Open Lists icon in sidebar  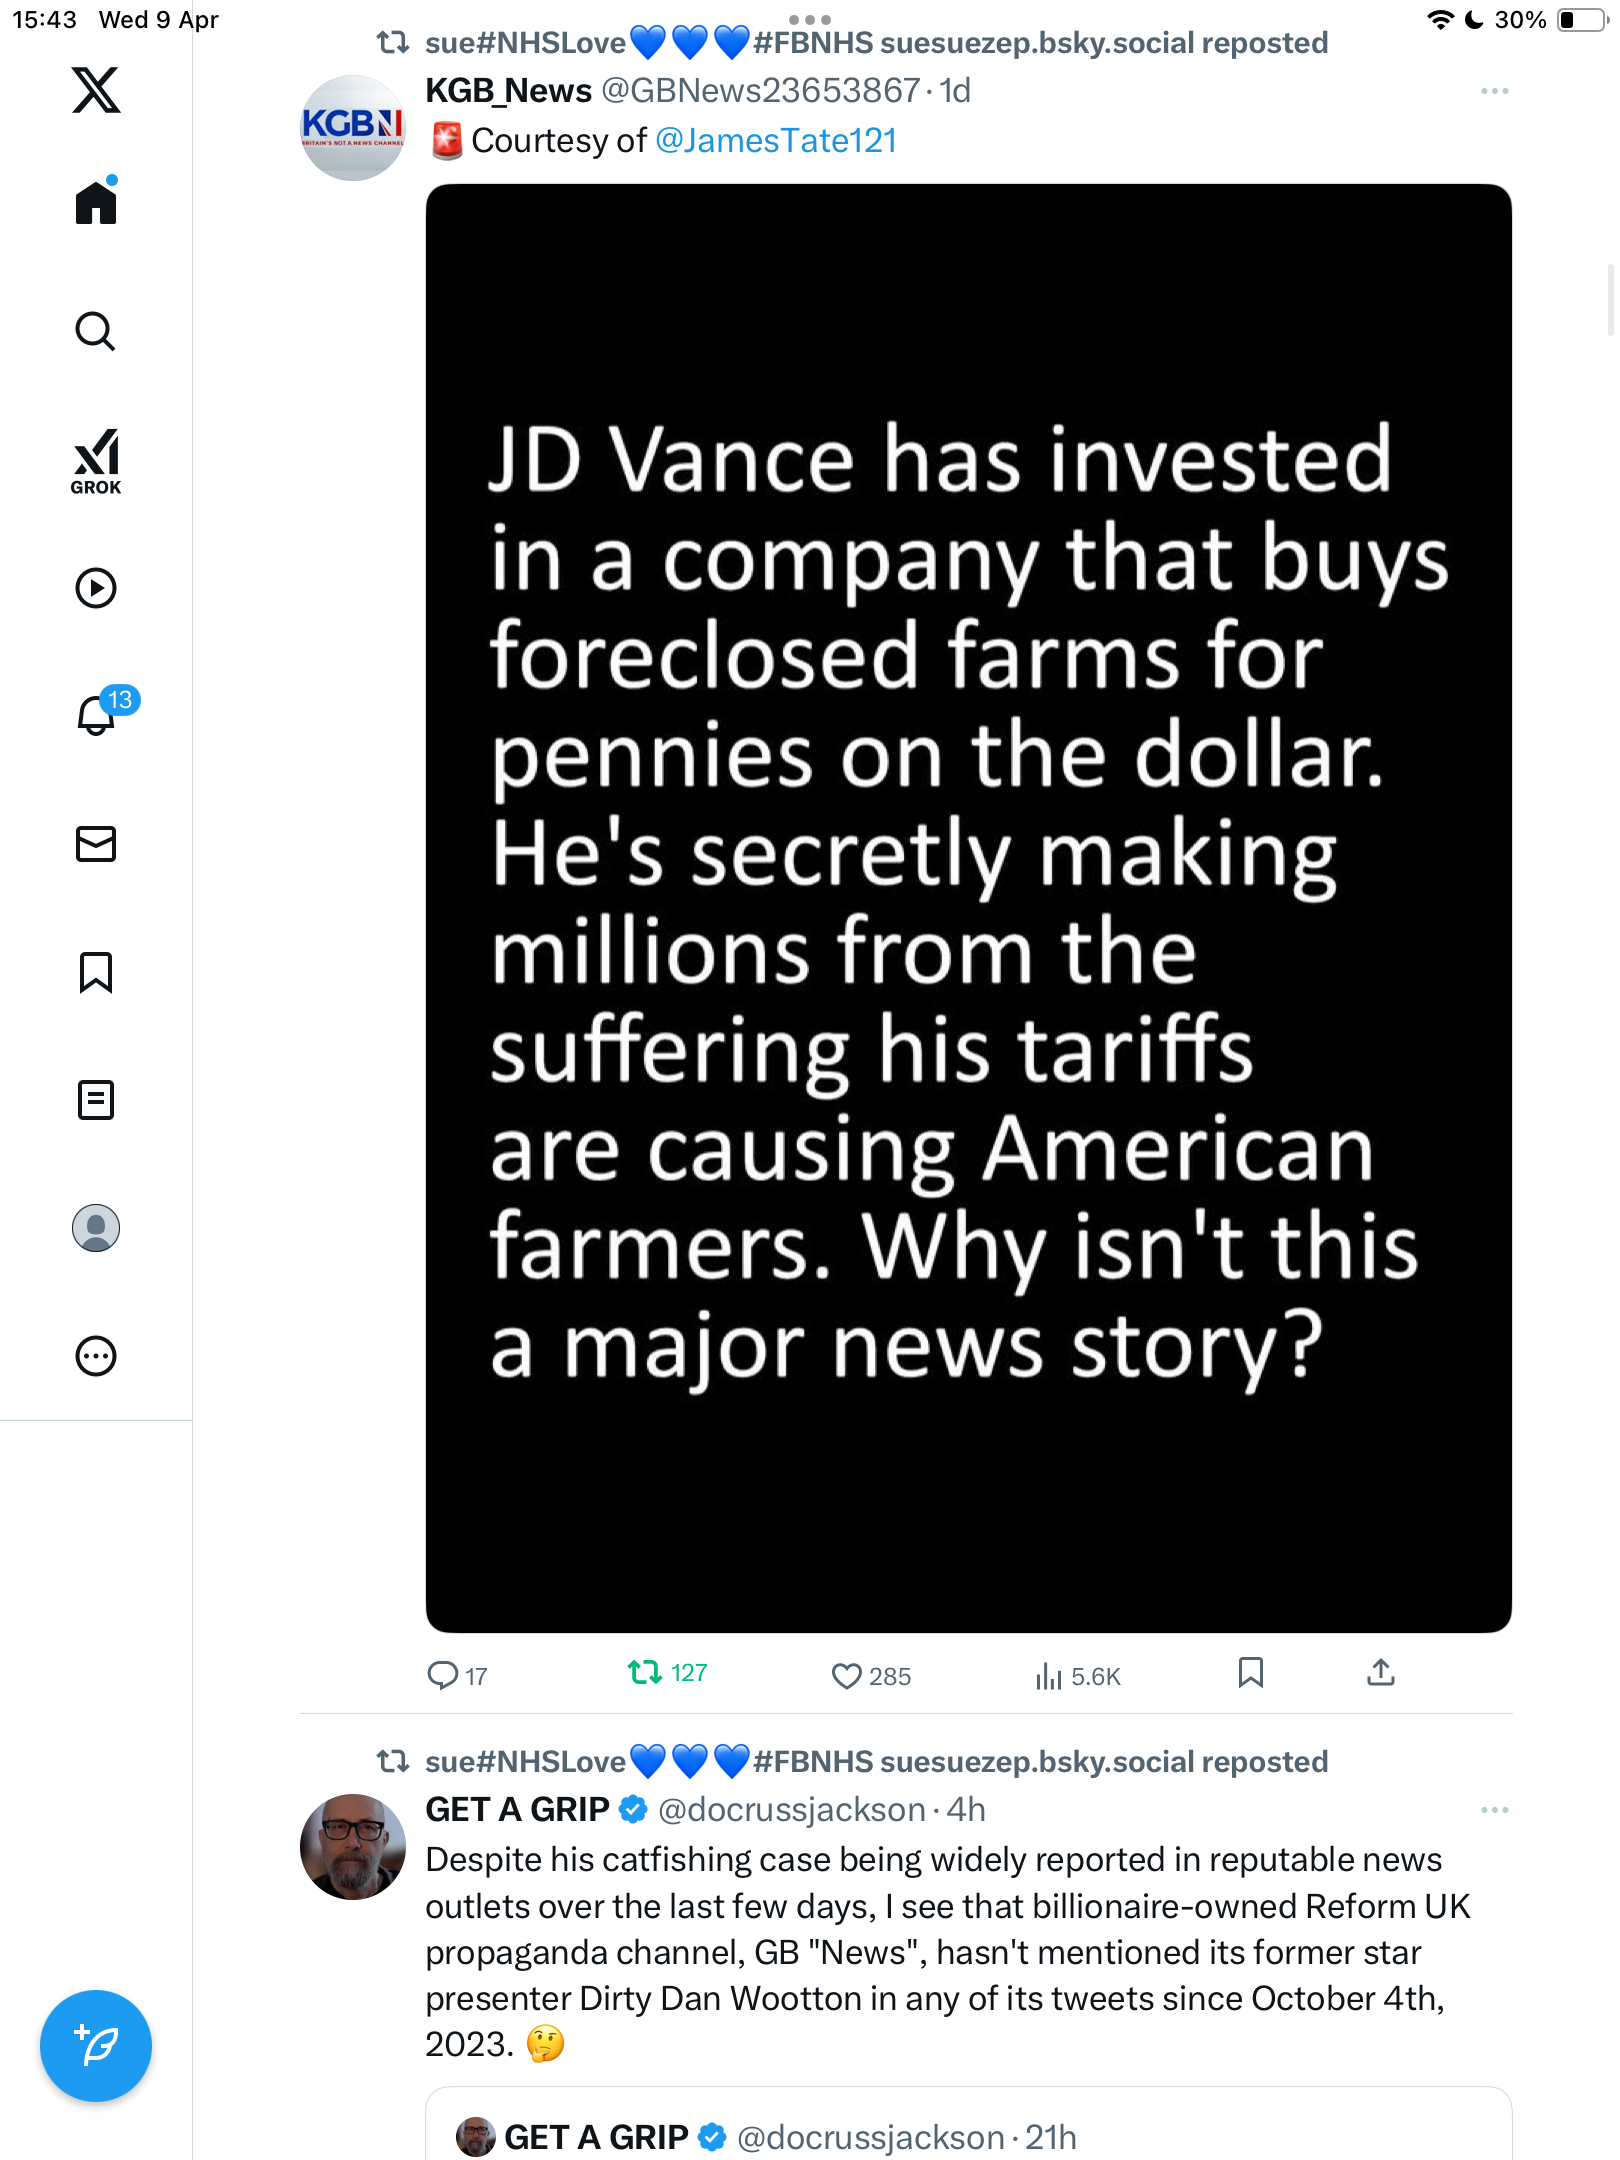(96, 1100)
